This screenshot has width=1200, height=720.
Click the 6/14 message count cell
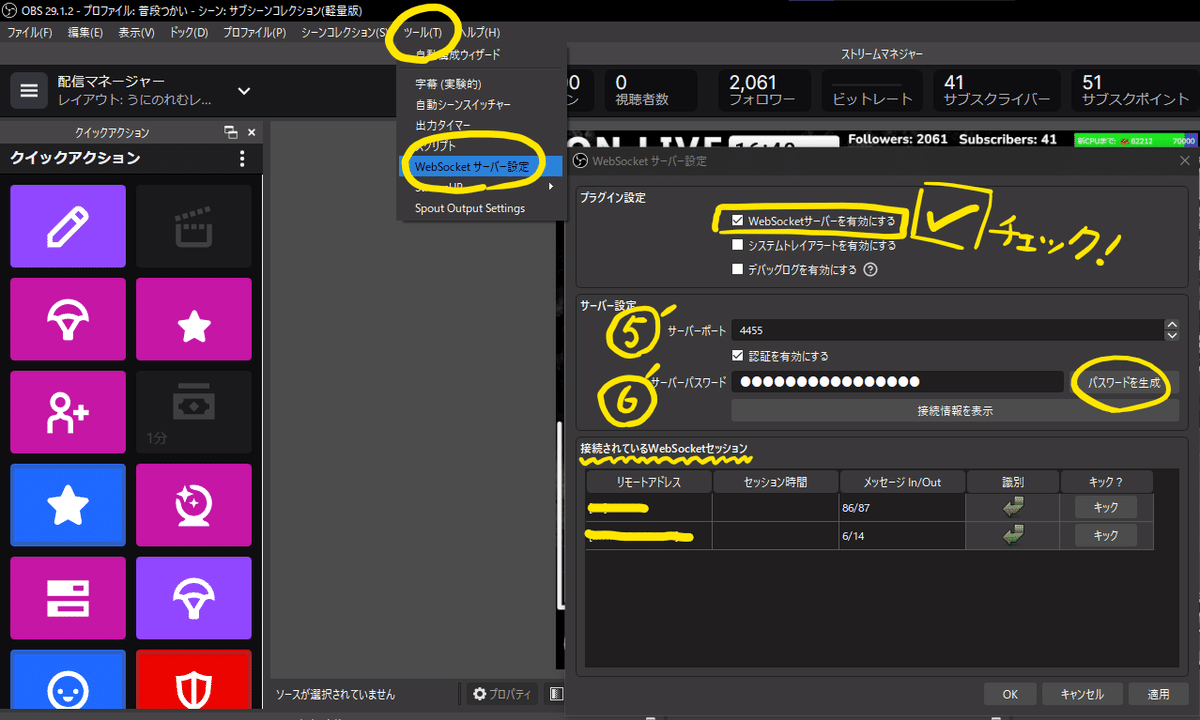click(902, 535)
